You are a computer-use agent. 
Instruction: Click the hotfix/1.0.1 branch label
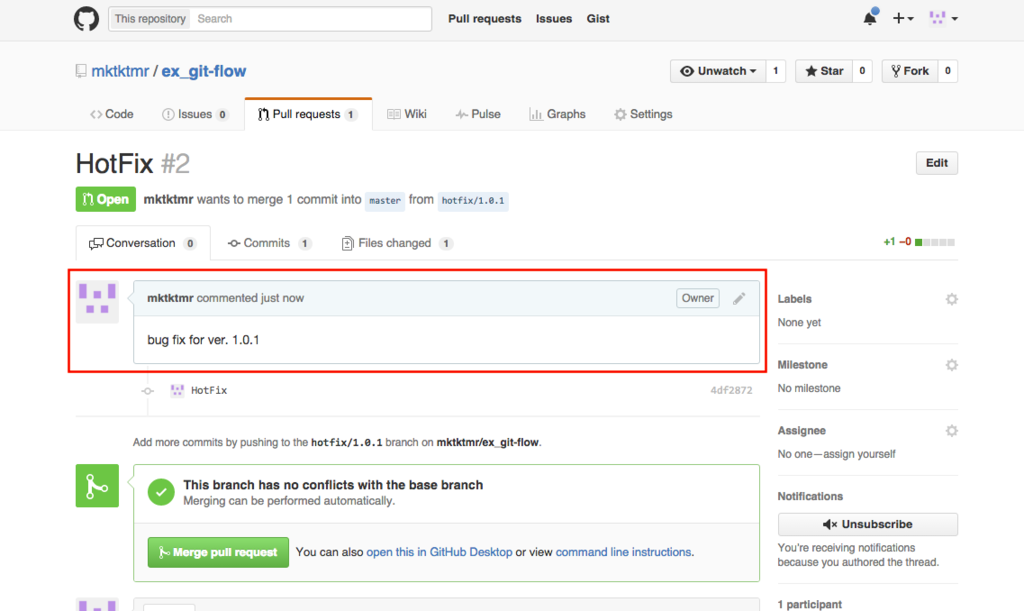click(x=473, y=200)
